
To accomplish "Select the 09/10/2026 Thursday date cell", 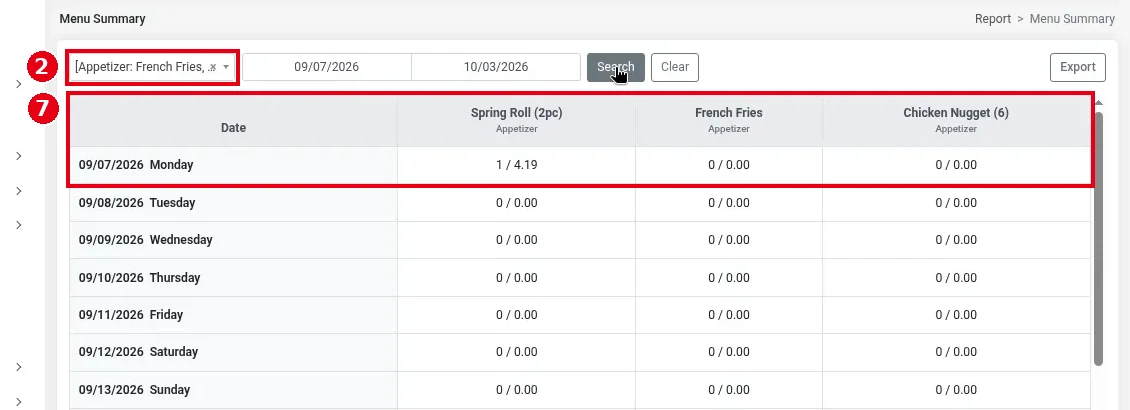I will [233, 277].
